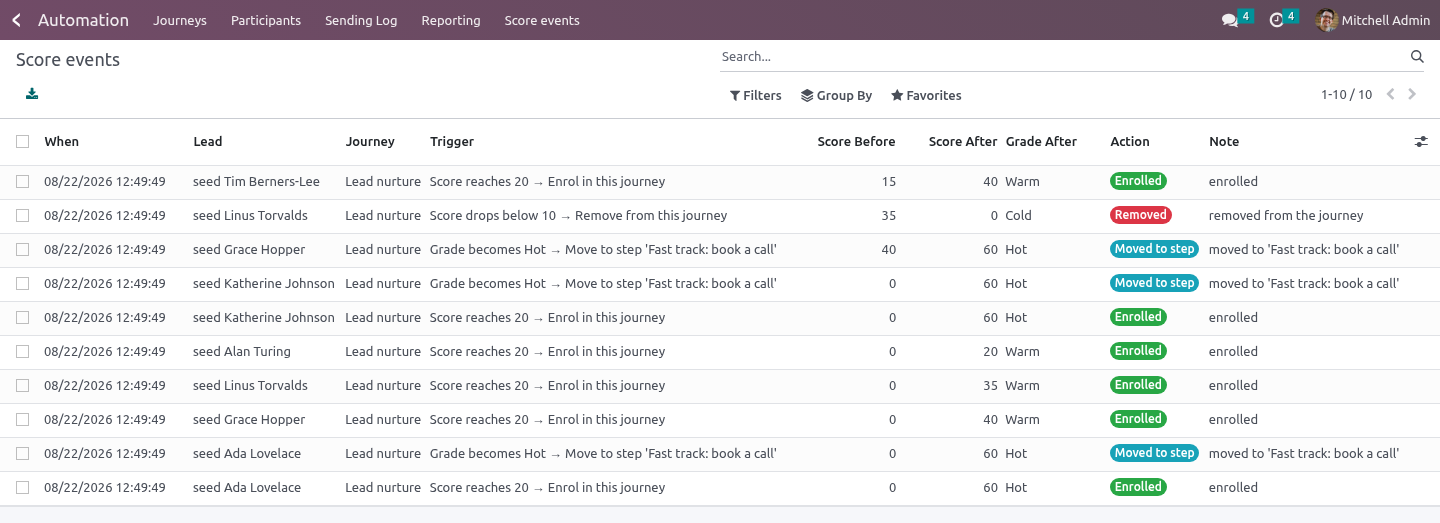Tick checkbox for Ada Lovelace Moved to step row

click(x=22, y=454)
